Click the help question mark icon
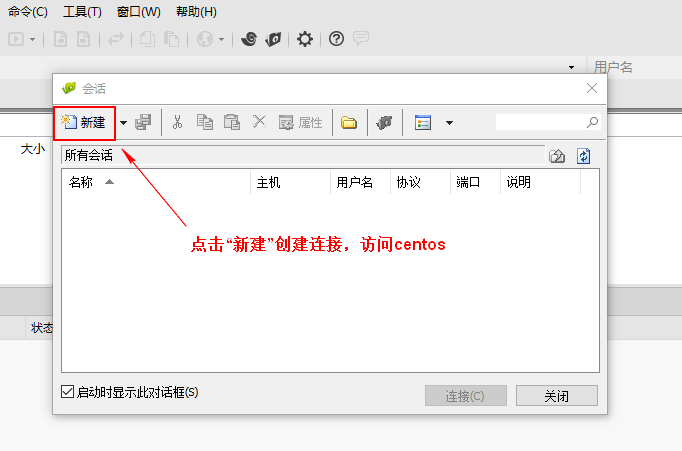Image resolution: width=682 pixels, height=451 pixels. 336,39
